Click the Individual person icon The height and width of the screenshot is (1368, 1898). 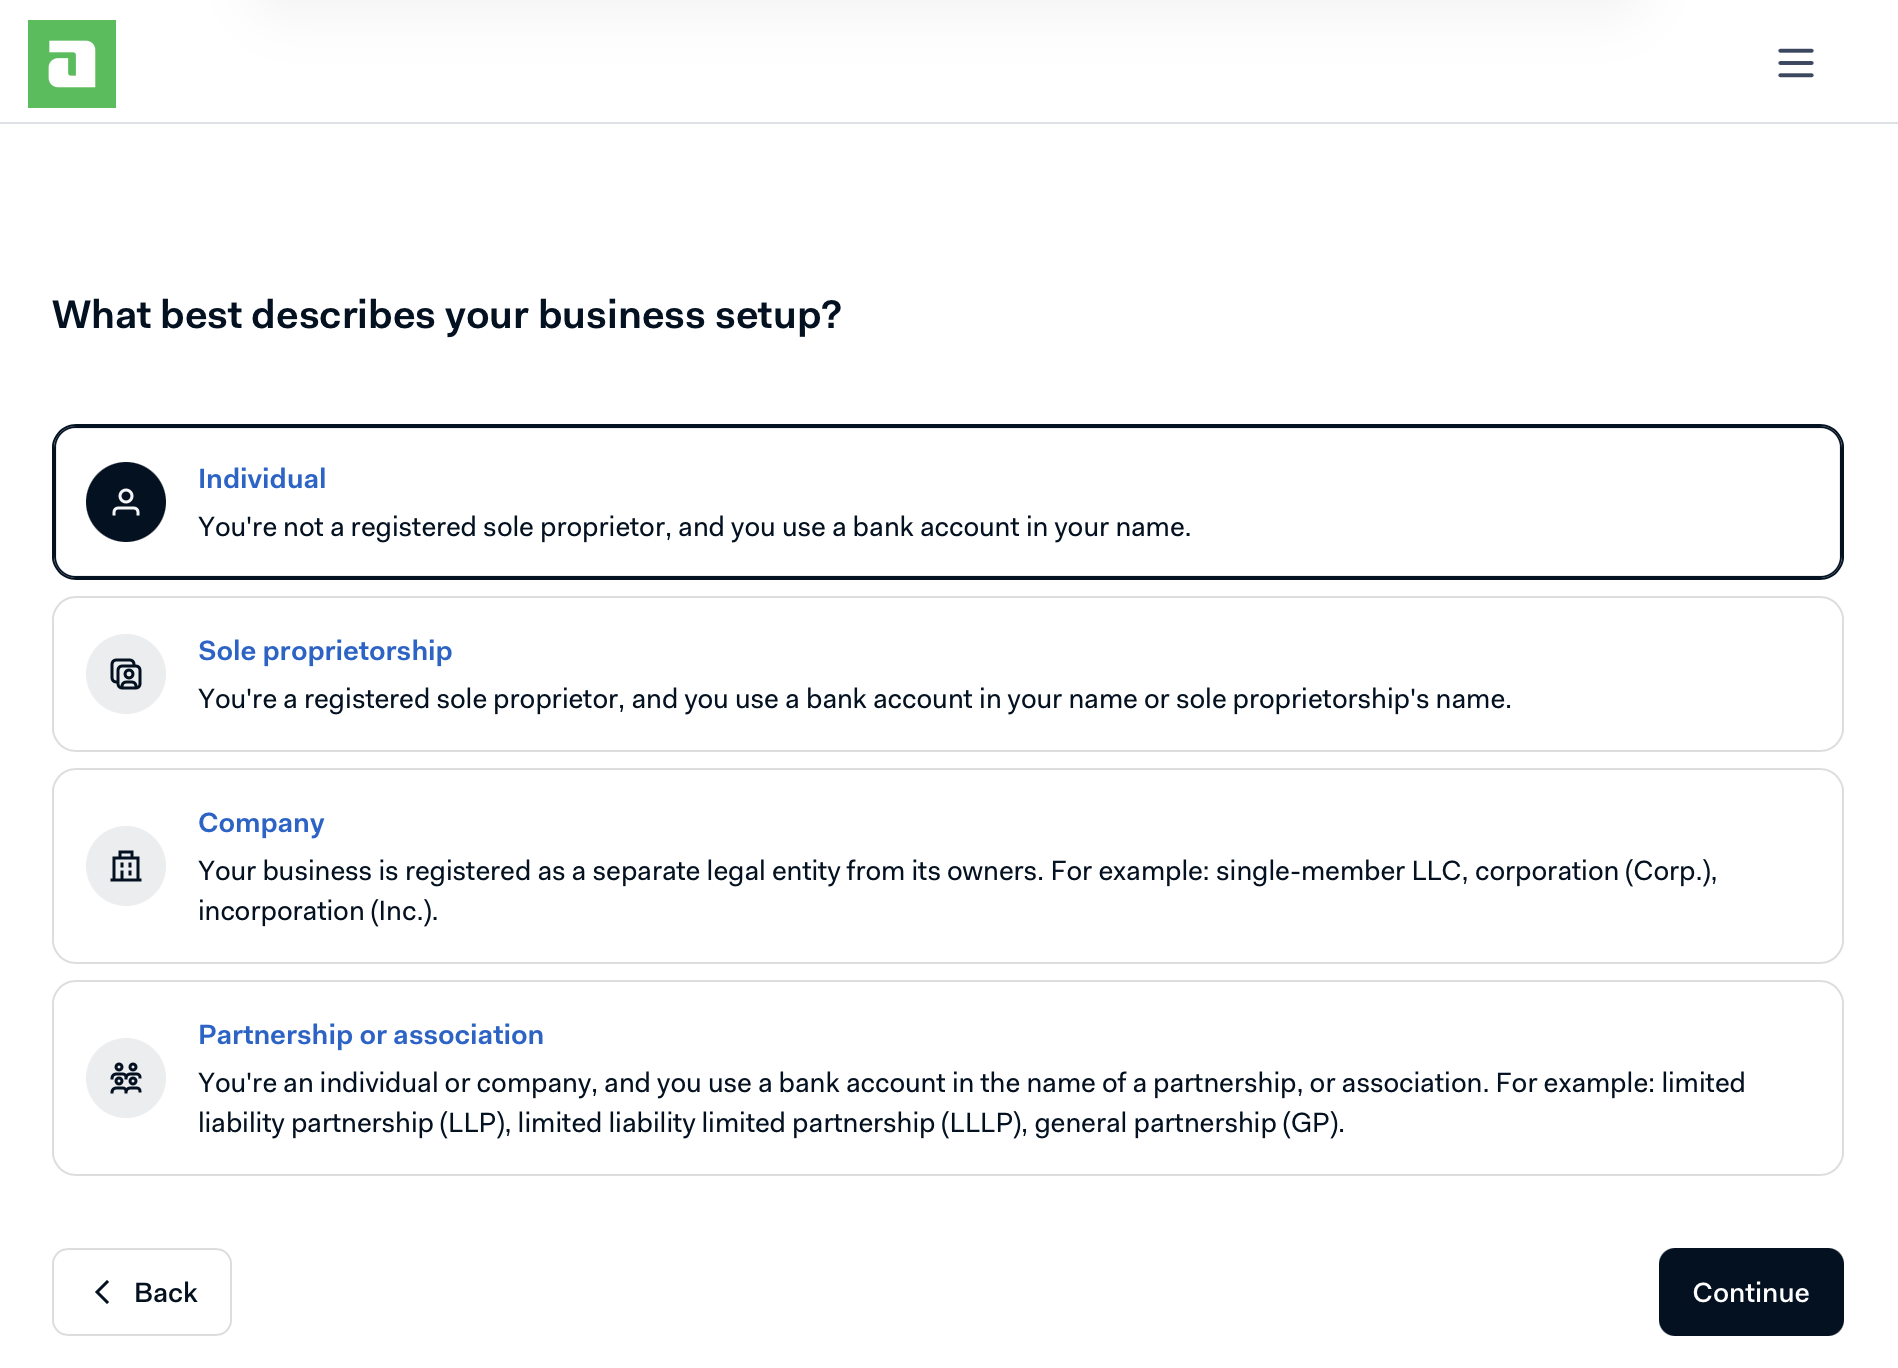pyautogui.click(x=126, y=502)
